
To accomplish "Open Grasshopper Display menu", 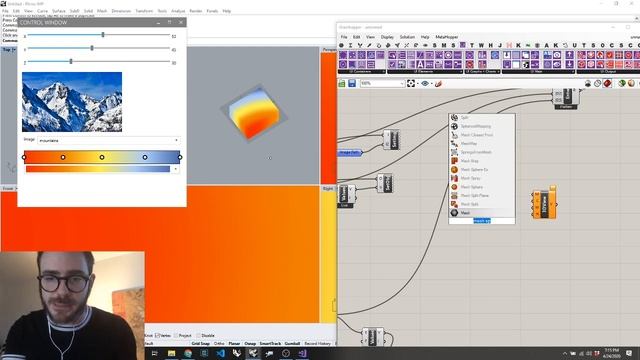I will pyautogui.click(x=387, y=37).
